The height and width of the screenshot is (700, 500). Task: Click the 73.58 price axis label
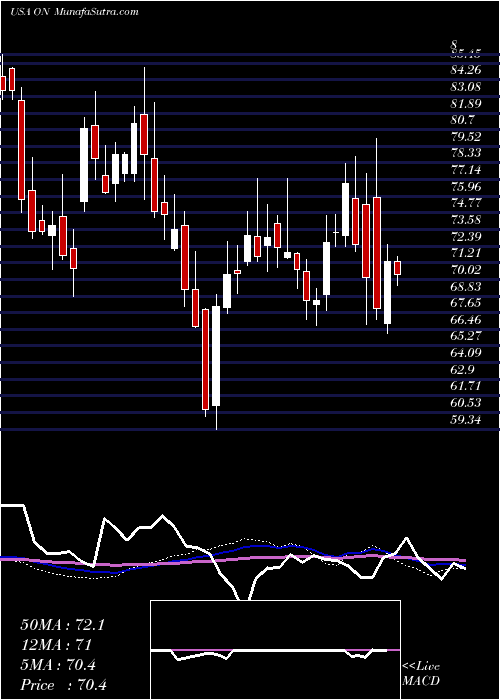pos(466,220)
